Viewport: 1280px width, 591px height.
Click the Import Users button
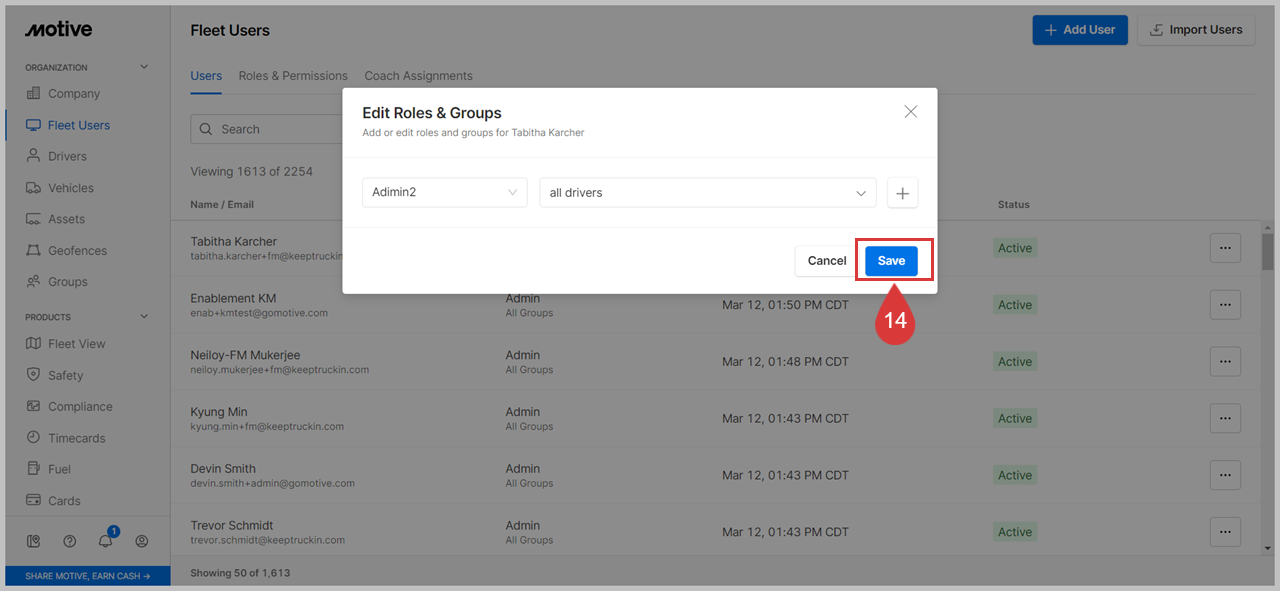[x=1196, y=30]
